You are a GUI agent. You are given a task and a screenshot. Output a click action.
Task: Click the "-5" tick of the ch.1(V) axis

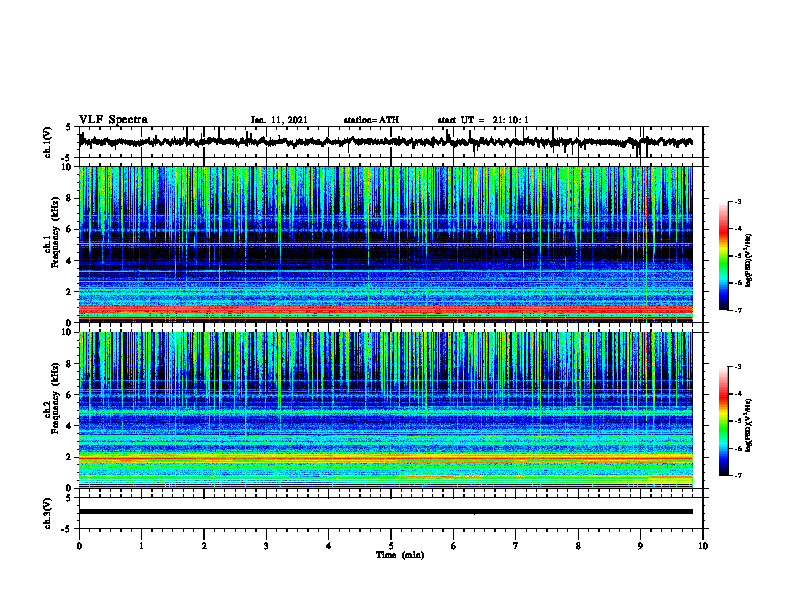pos(67,158)
